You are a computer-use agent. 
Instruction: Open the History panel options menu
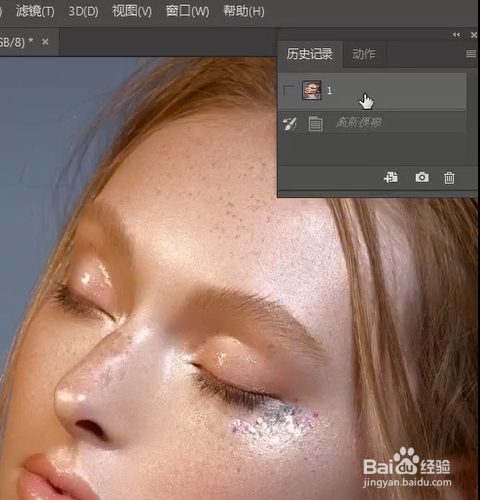(471, 54)
